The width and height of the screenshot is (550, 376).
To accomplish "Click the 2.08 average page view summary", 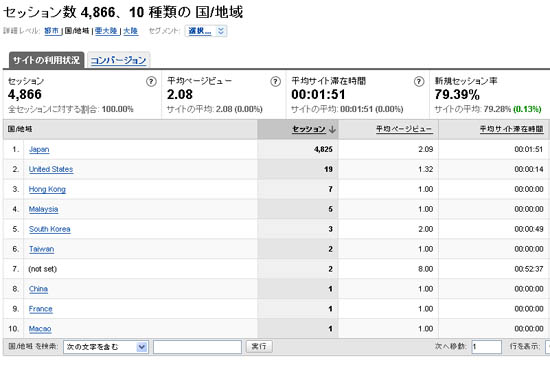I will click(180, 95).
